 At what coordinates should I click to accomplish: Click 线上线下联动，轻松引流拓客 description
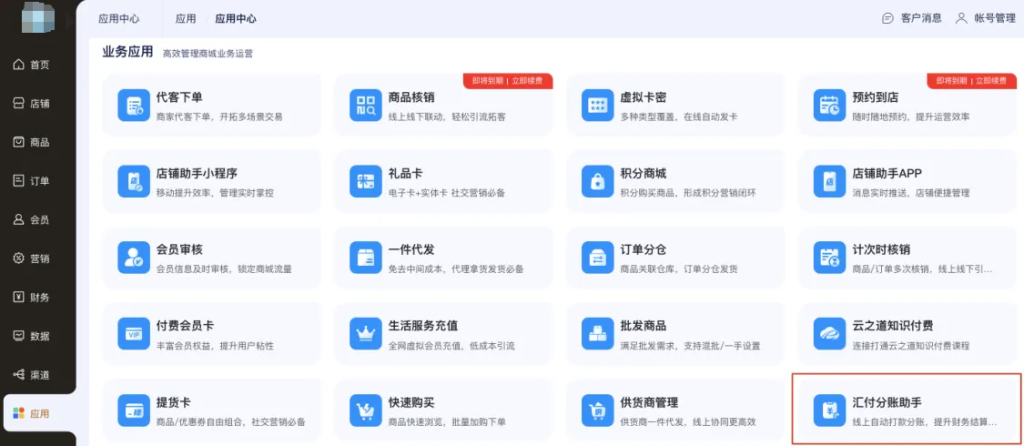pos(447,117)
